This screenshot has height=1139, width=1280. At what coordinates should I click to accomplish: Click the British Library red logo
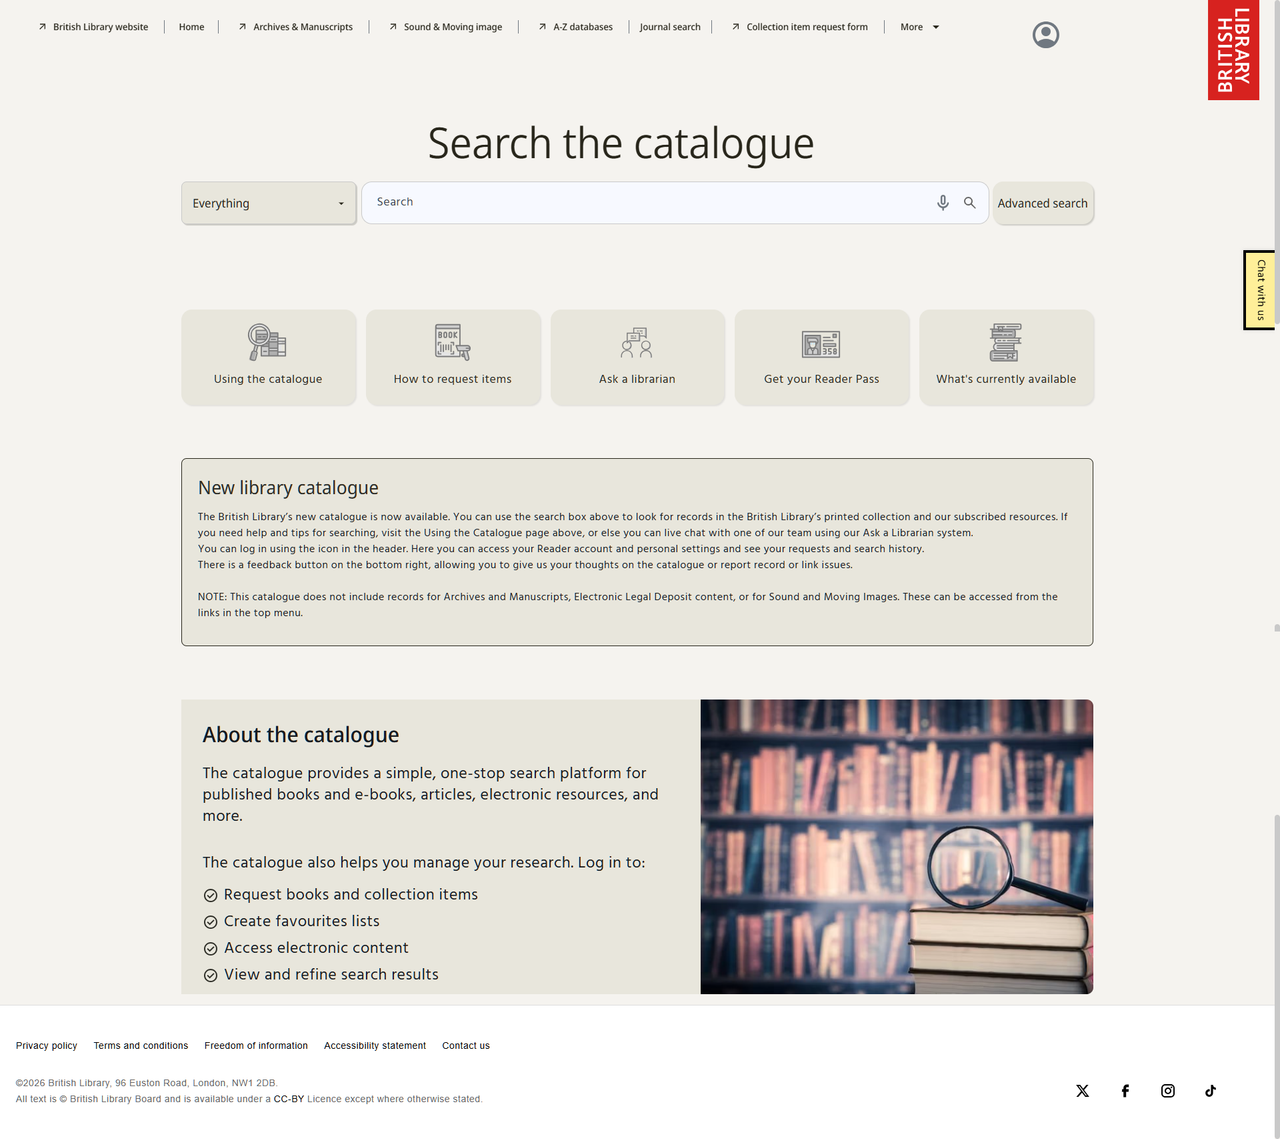click(1233, 50)
